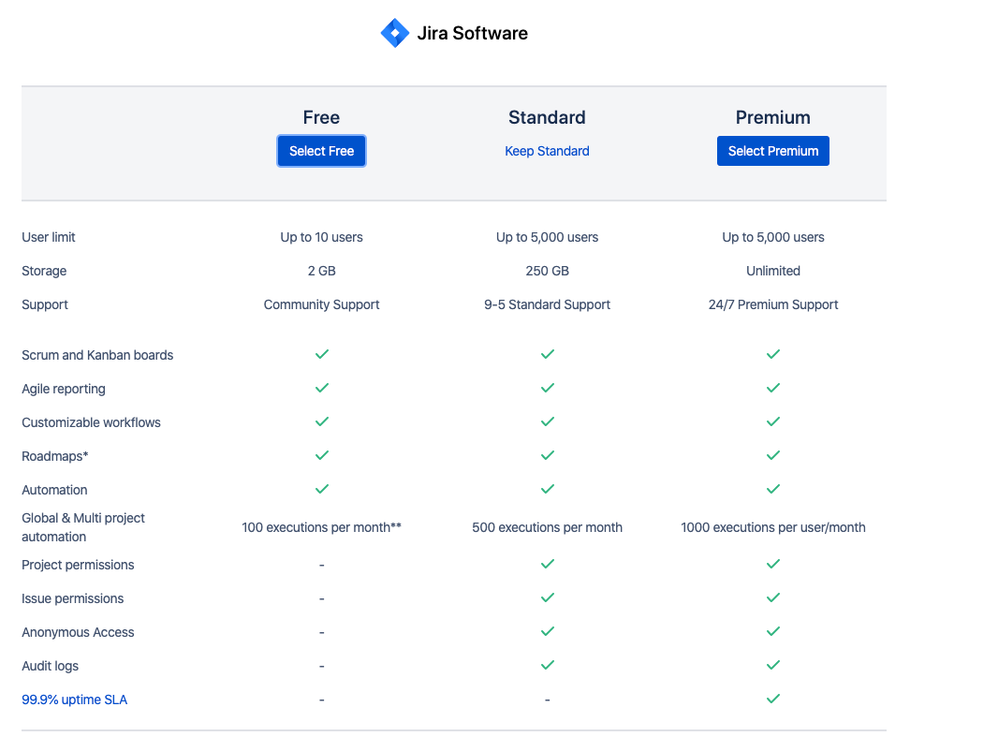Click the Jira Software diamond logo
998x739 pixels.
[x=395, y=33]
